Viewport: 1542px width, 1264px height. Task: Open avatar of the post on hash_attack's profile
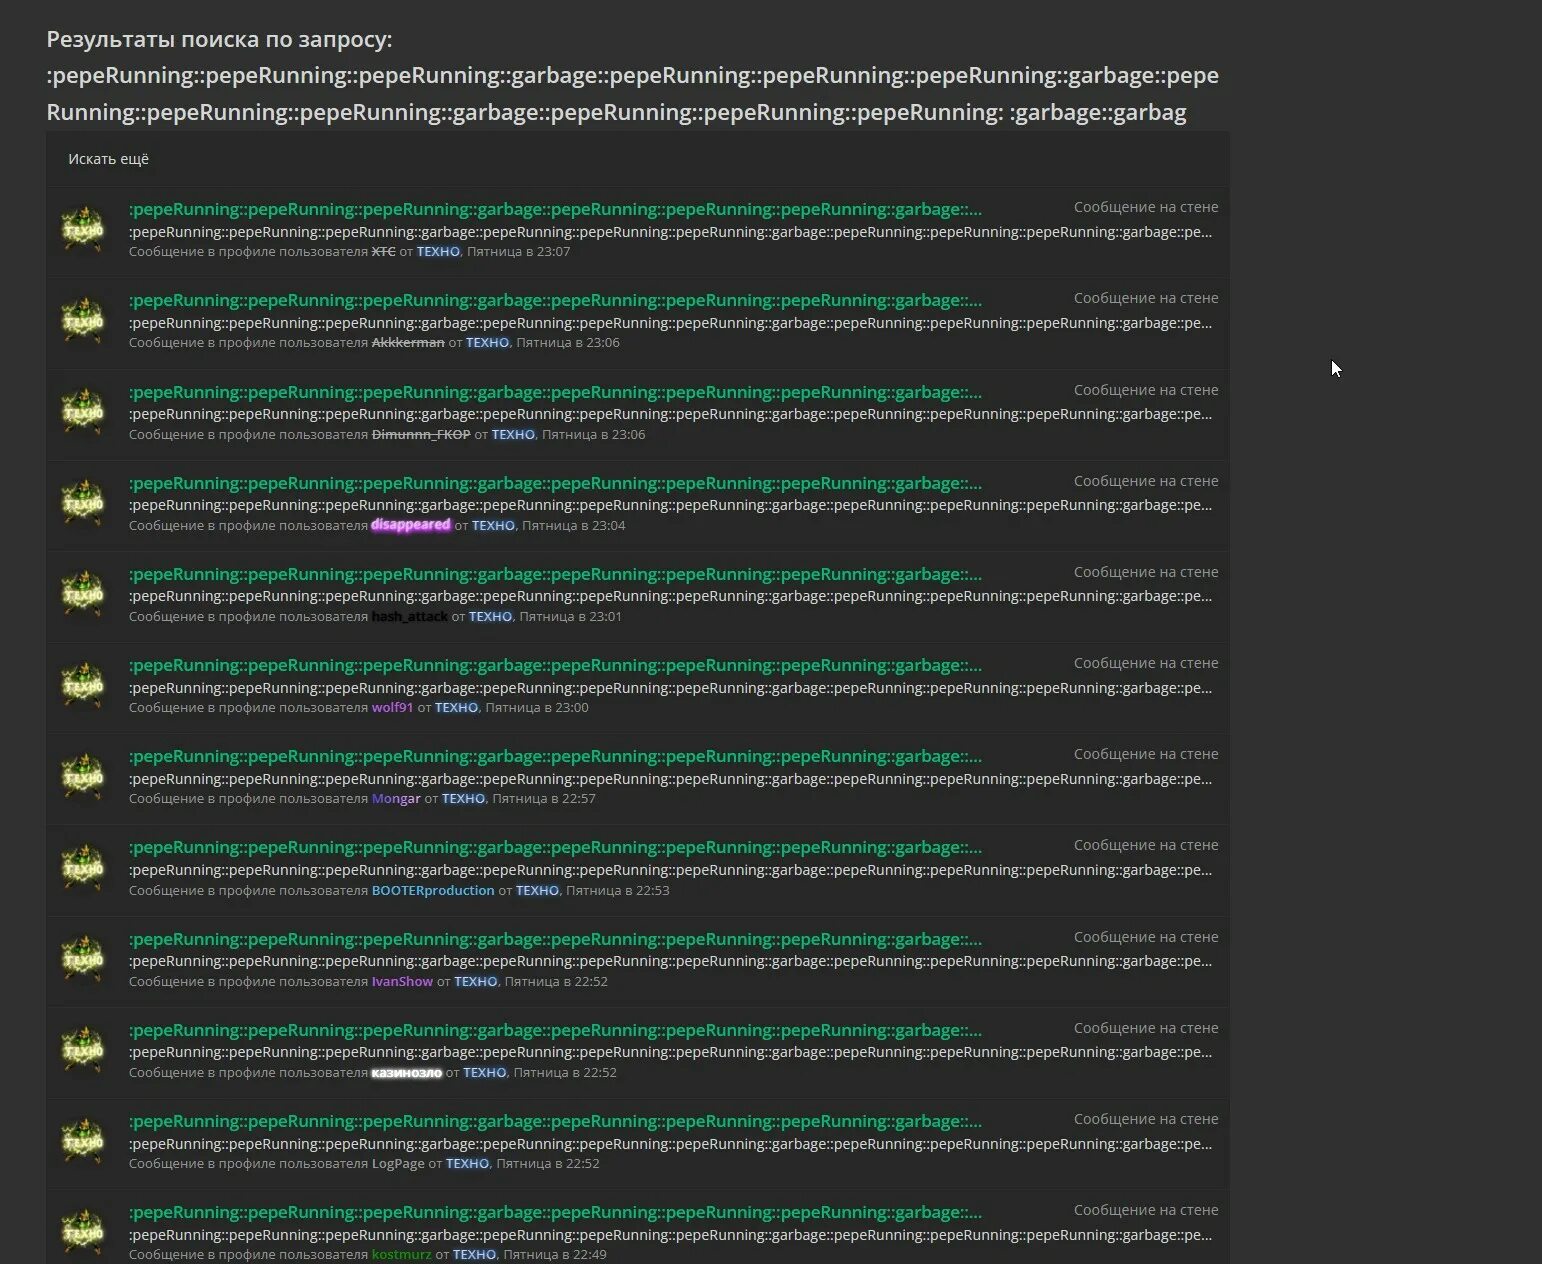(x=84, y=594)
